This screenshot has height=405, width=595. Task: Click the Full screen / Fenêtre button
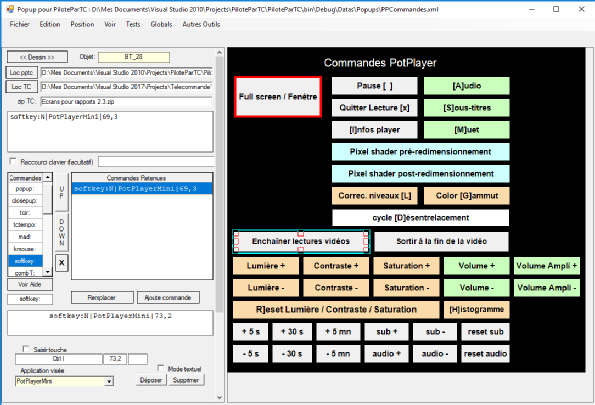point(278,97)
